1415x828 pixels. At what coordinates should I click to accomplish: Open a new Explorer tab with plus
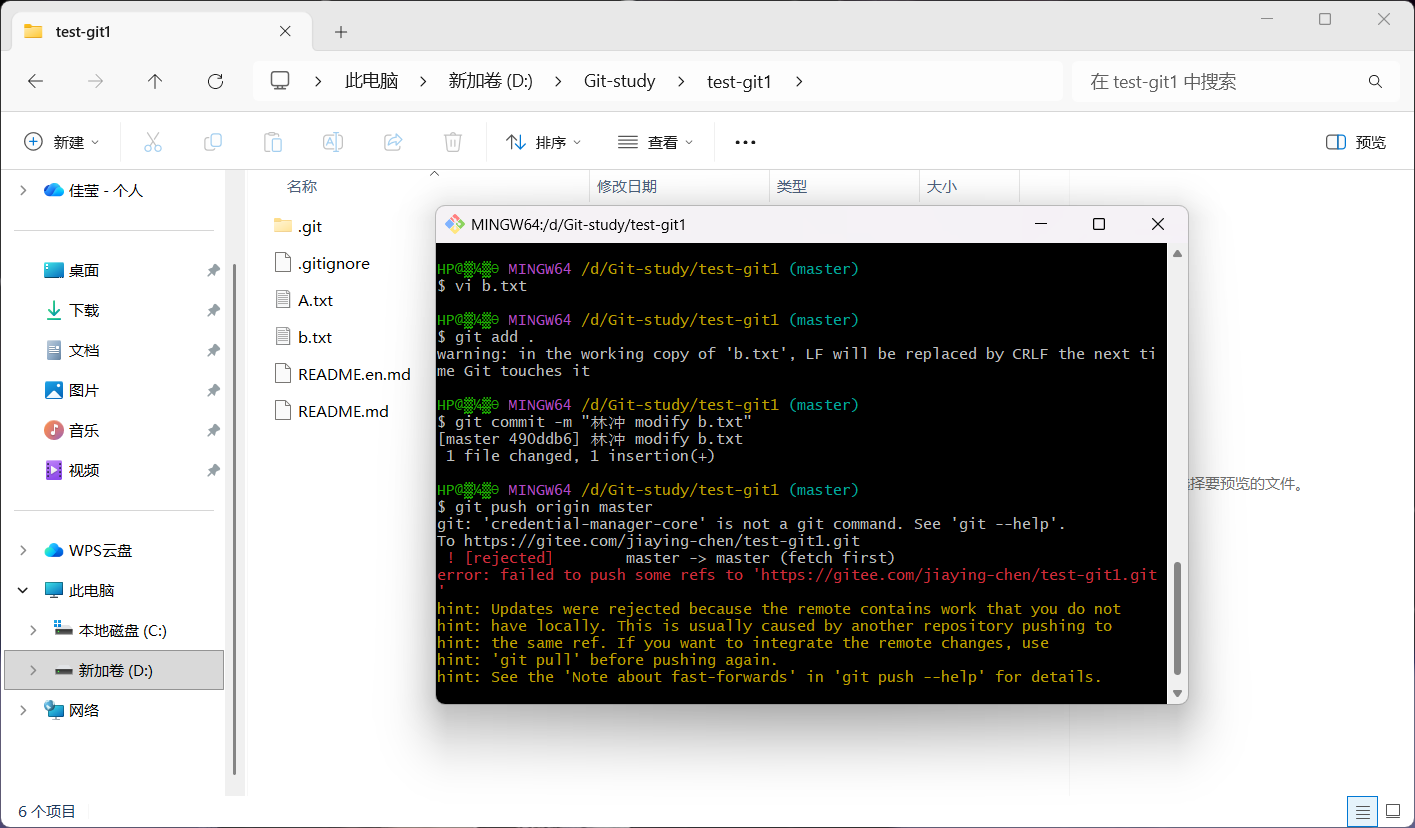tap(341, 32)
